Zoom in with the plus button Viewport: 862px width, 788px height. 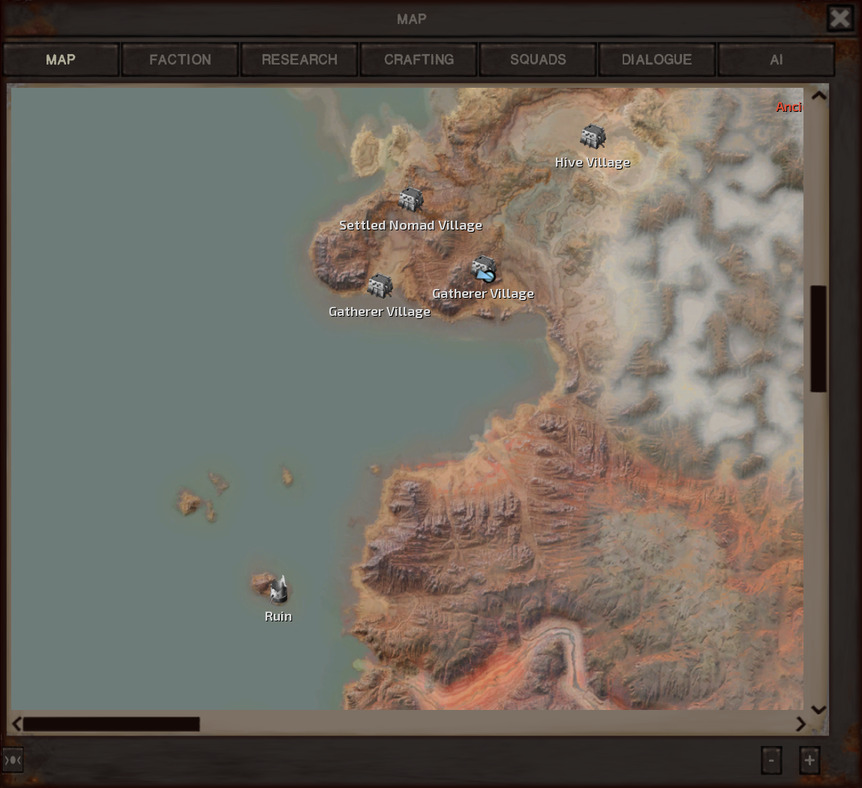pos(809,761)
